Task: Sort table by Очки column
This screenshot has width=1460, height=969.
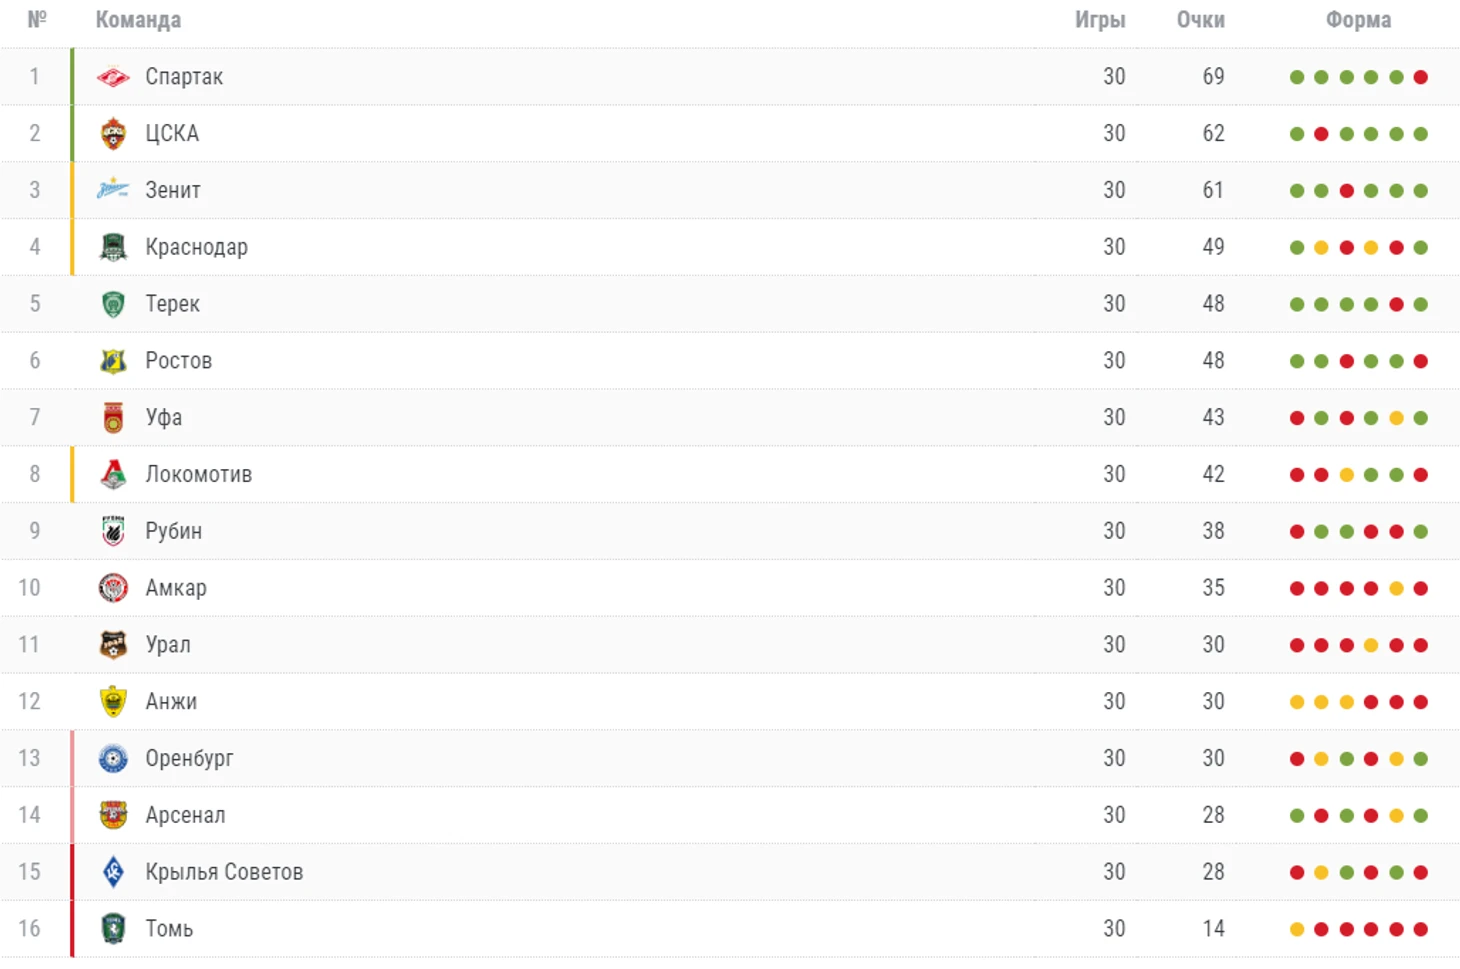Action: tap(1200, 20)
